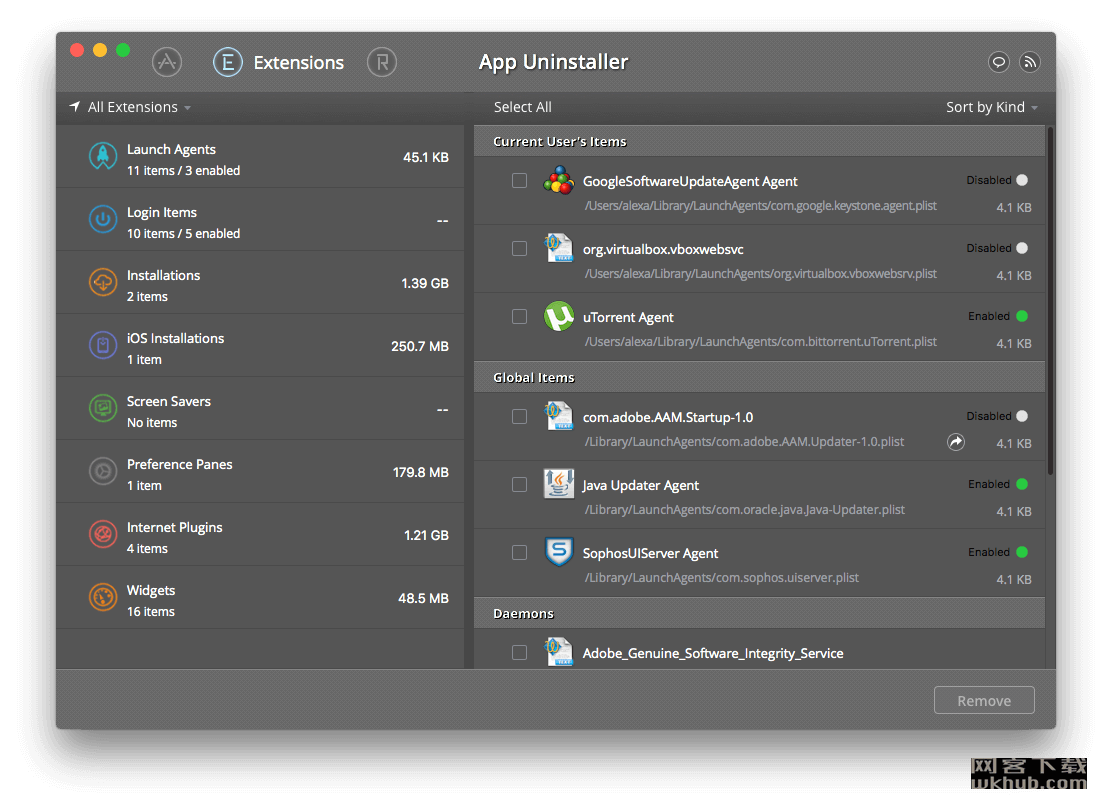Disable the Java Updater Agent status toggle

1022,484
